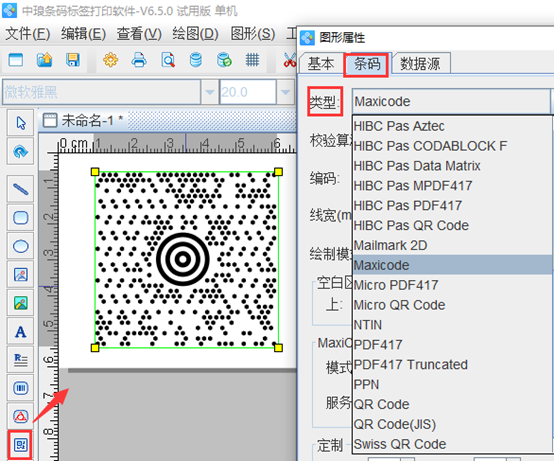The image size is (554, 461).
Task: Choose Swiss QR Code barcode type
Action: (x=452, y=444)
